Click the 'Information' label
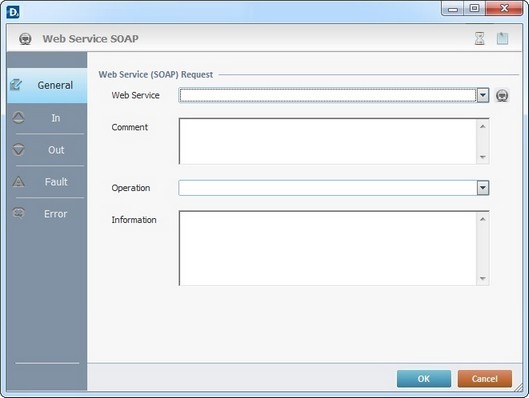529x398 pixels. coord(134,220)
